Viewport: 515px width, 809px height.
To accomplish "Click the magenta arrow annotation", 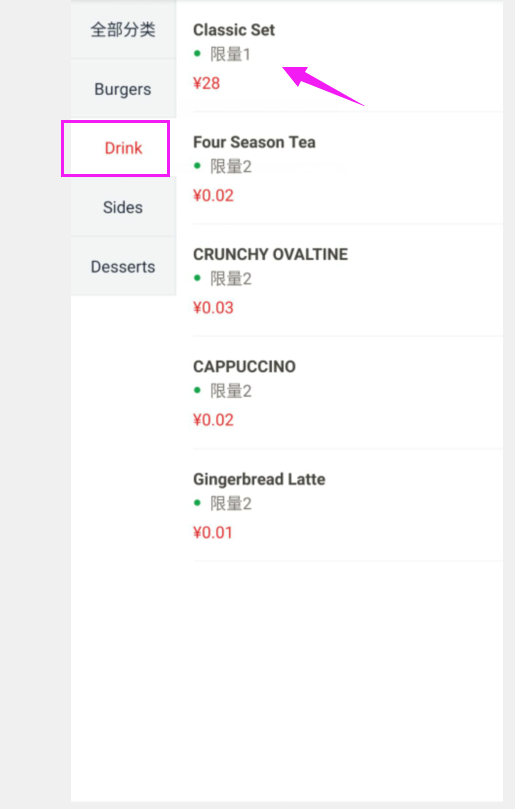I will pos(323,86).
